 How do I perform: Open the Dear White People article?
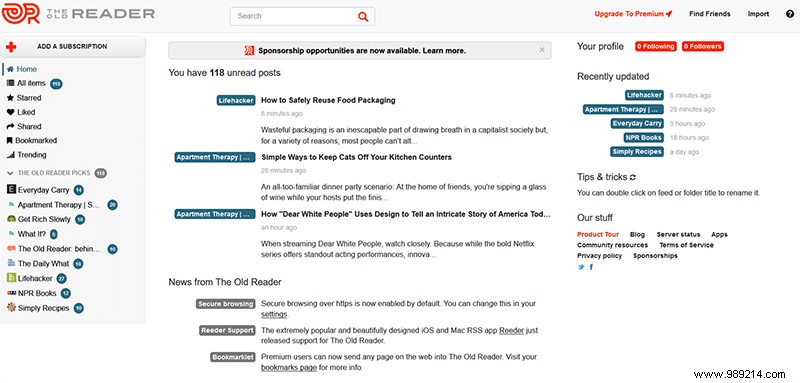point(406,214)
